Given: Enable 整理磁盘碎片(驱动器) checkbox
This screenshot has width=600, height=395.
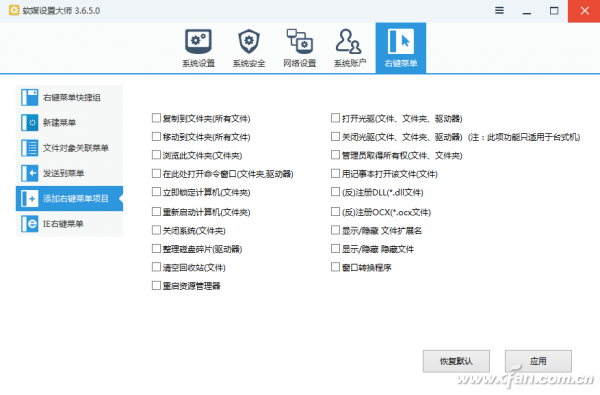Looking at the screenshot, I should (156, 248).
